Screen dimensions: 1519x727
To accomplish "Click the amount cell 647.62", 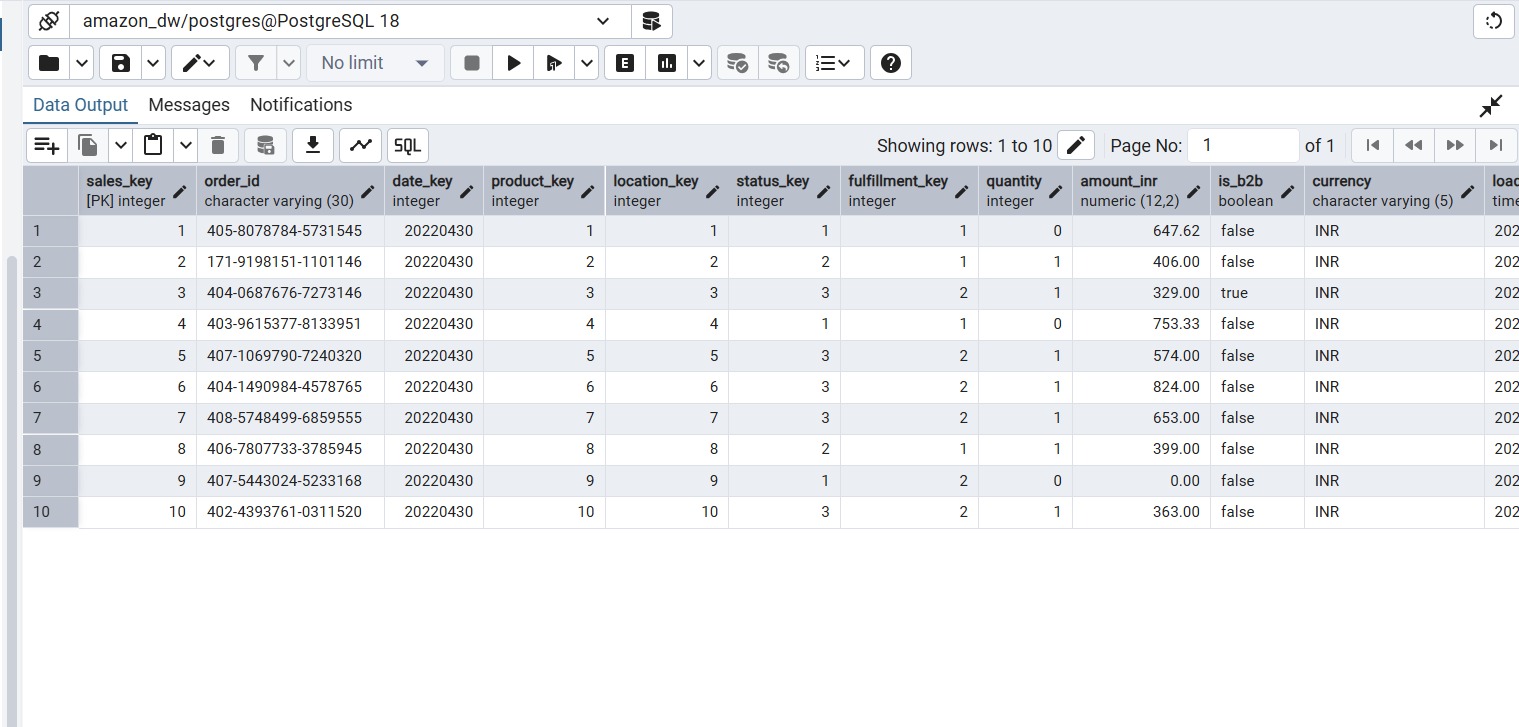I will coord(1141,231).
